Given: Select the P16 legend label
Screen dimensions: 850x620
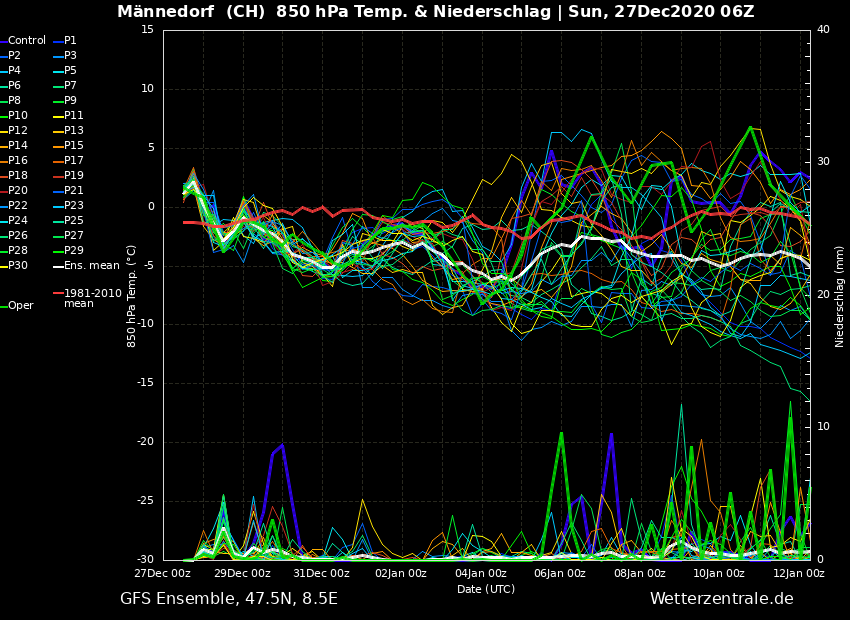Looking at the screenshot, I should 18,161.
